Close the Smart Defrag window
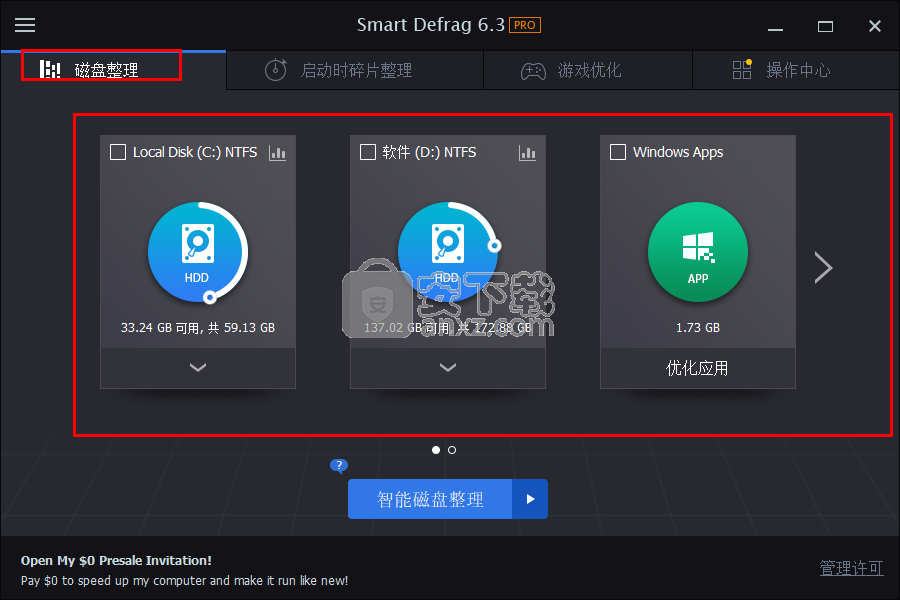Image resolution: width=900 pixels, height=600 pixels. [875, 26]
